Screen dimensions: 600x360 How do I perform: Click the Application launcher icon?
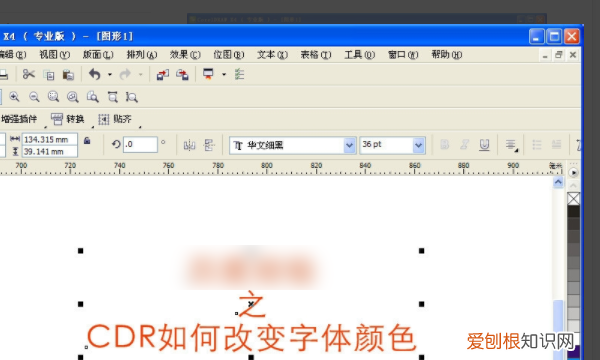point(208,74)
